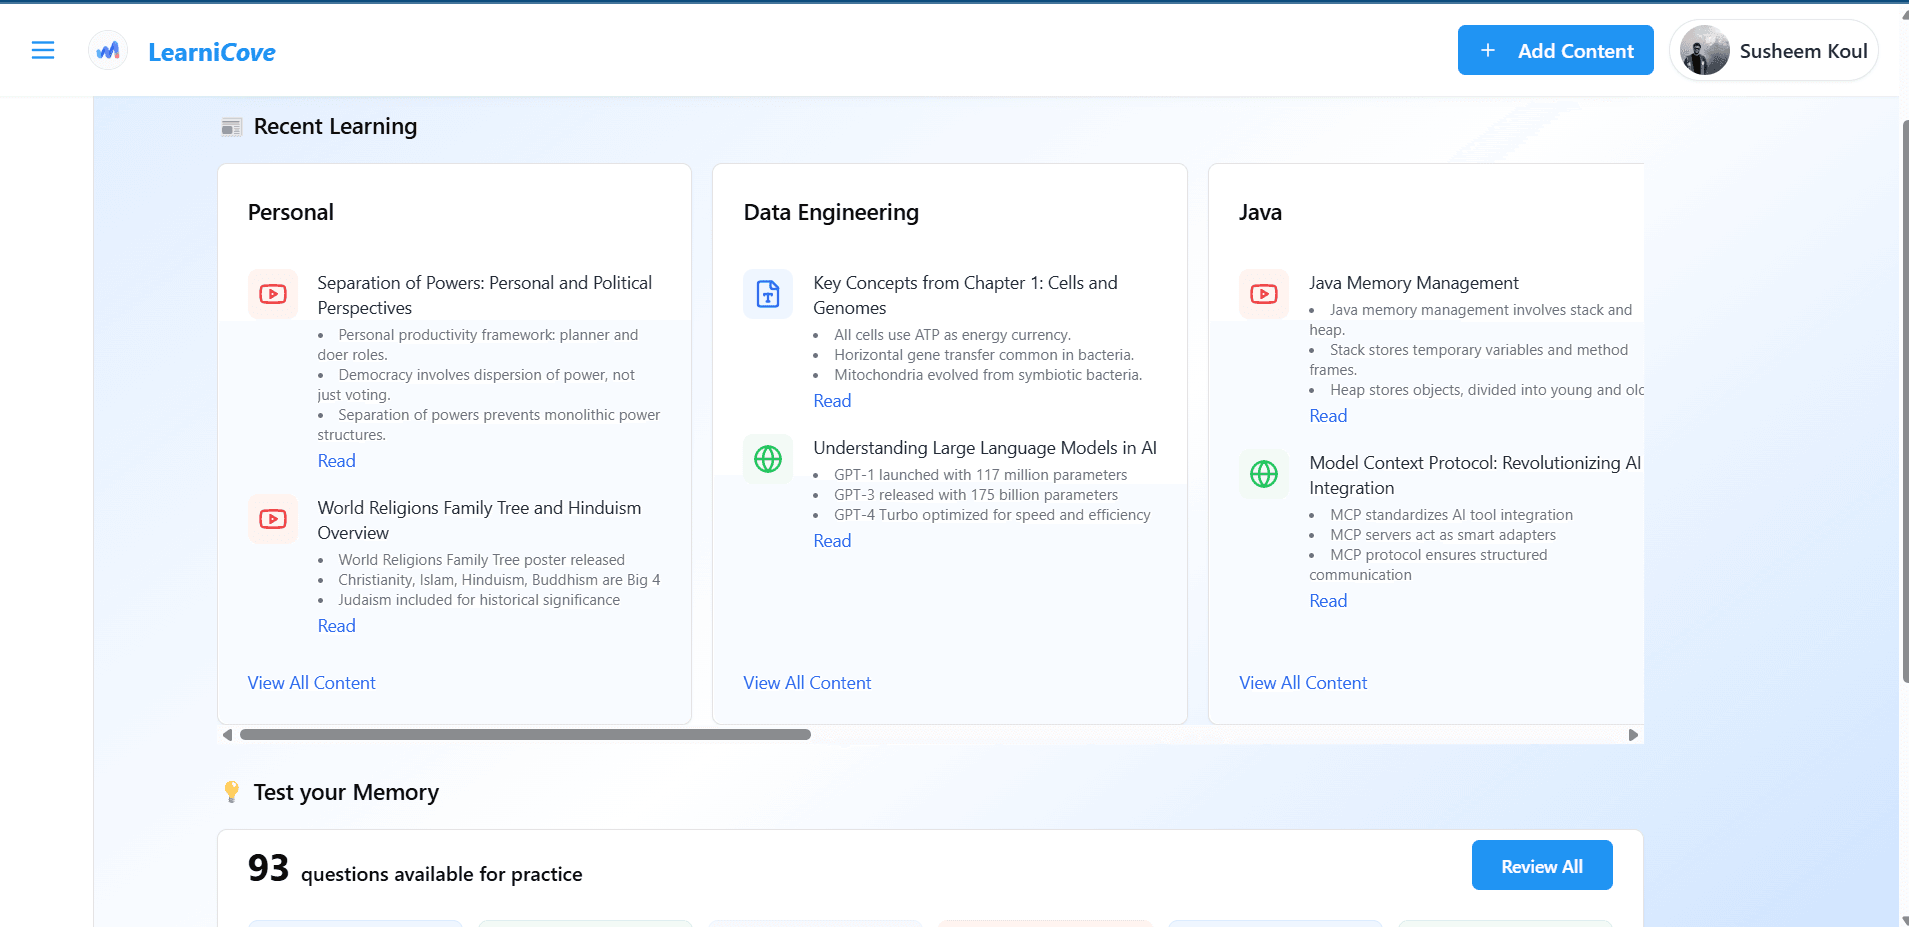This screenshot has width=1909, height=927.
Task: Read the World Religions Family Tree summary
Action: (x=336, y=626)
